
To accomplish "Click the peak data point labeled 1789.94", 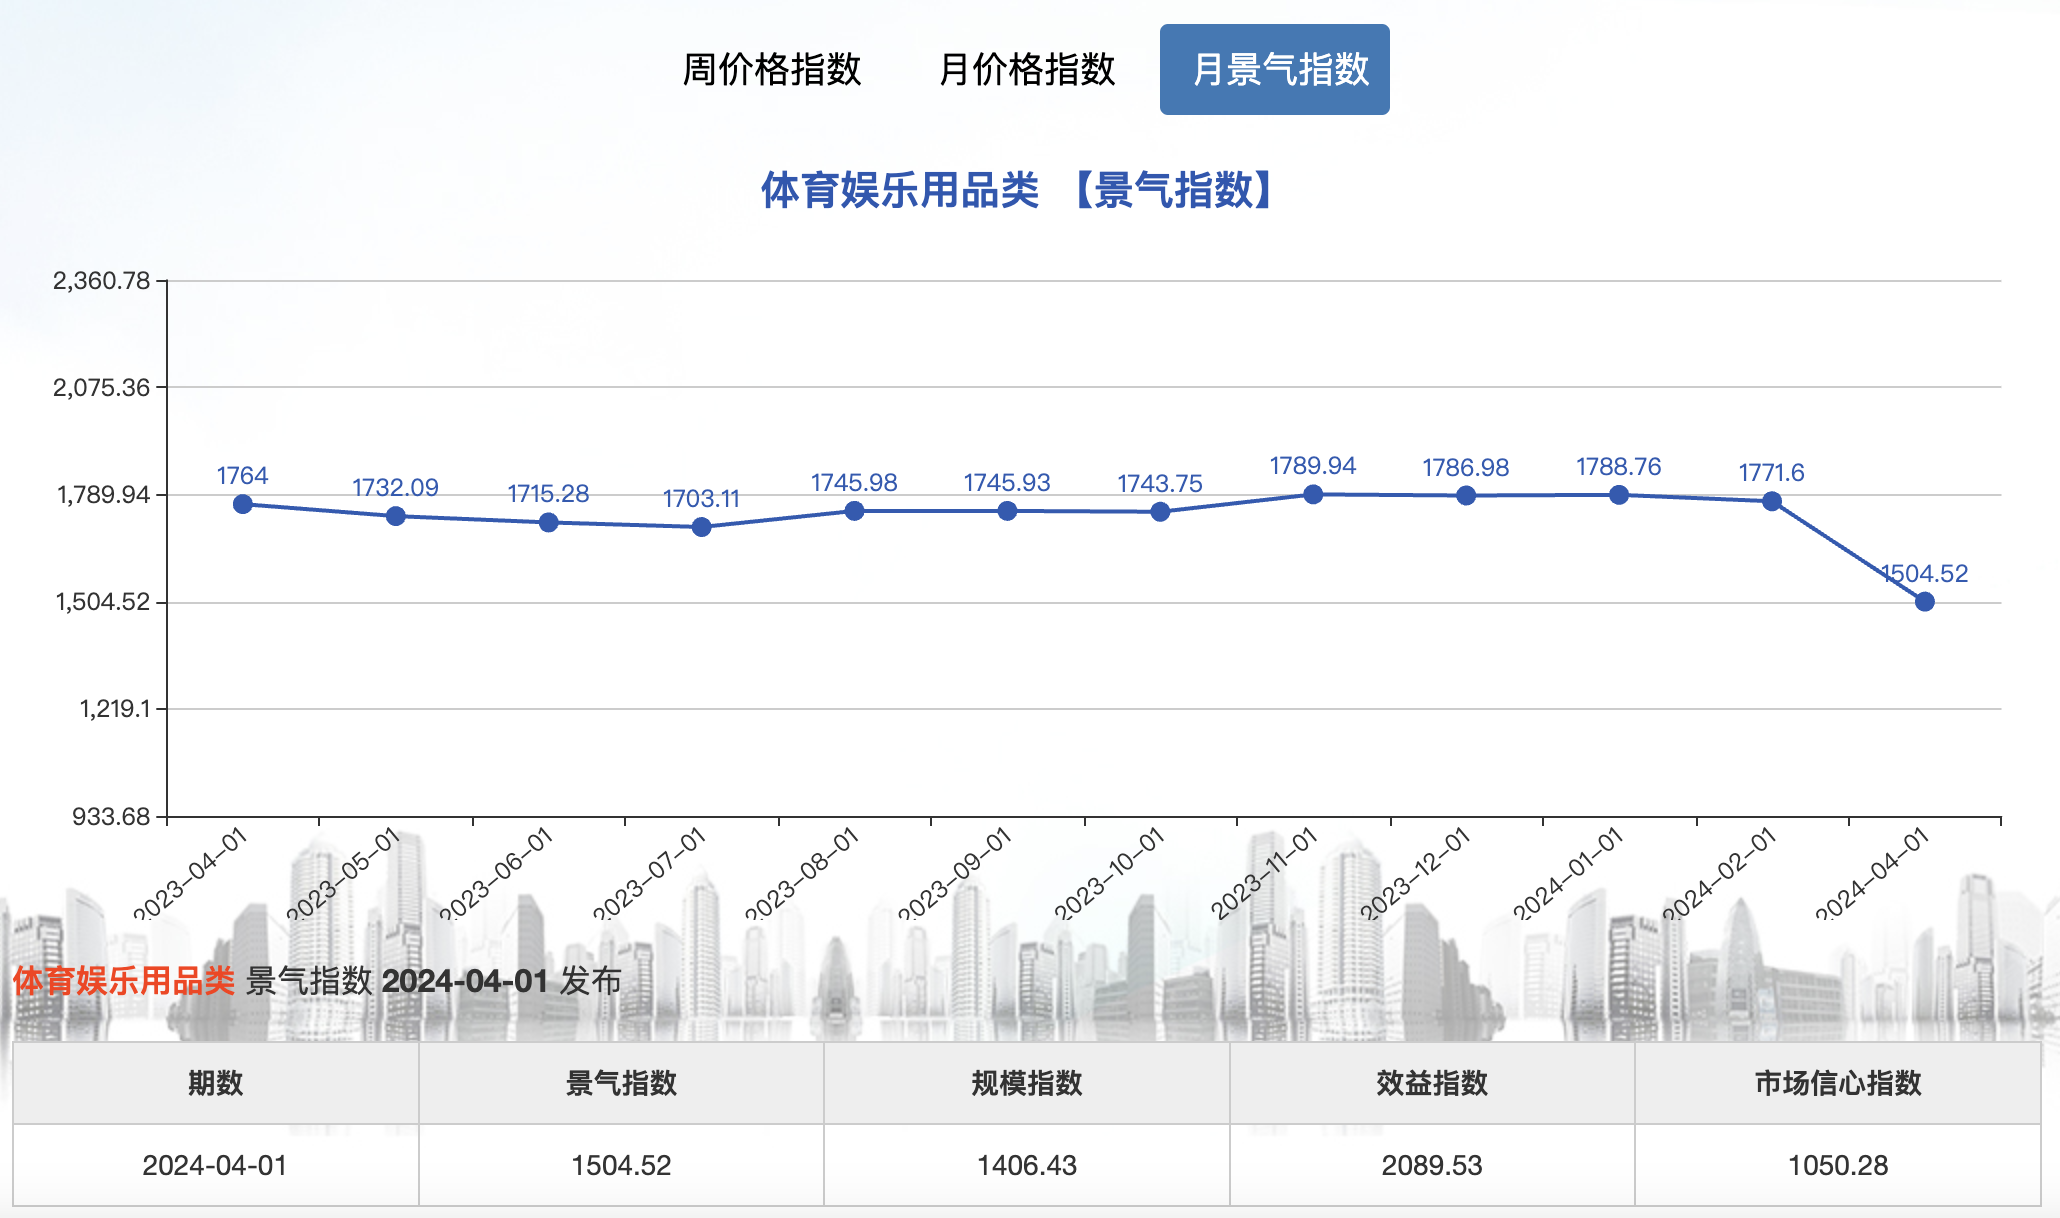I will tap(1313, 494).
